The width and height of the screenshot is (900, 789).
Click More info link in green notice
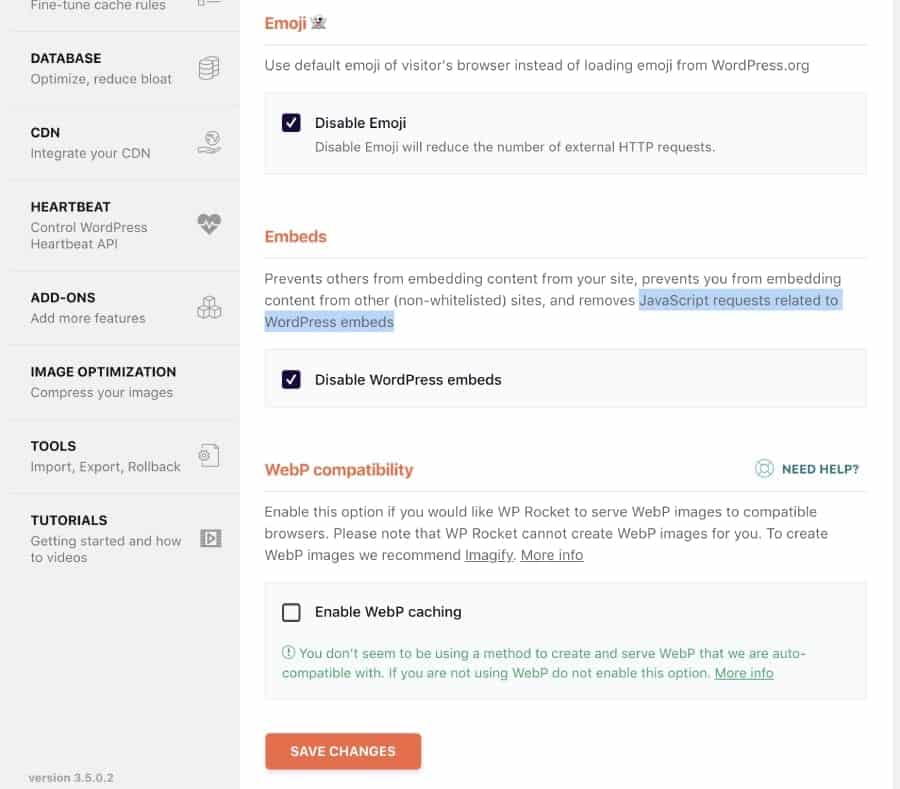[x=743, y=673]
